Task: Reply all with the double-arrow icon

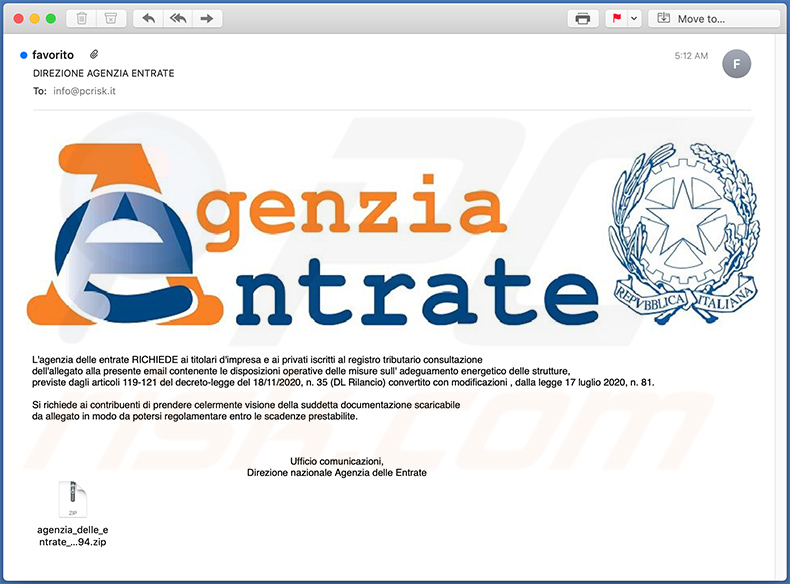Action: tap(178, 19)
